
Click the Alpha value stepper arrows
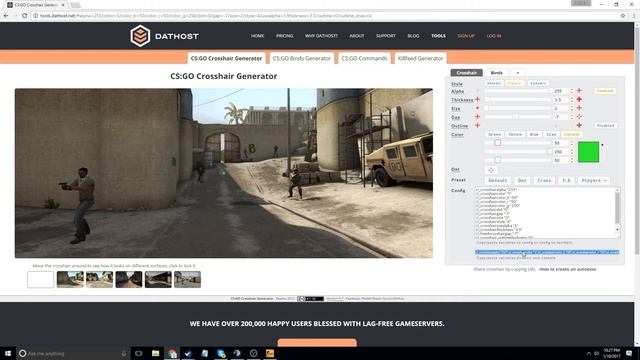coord(572,91)
